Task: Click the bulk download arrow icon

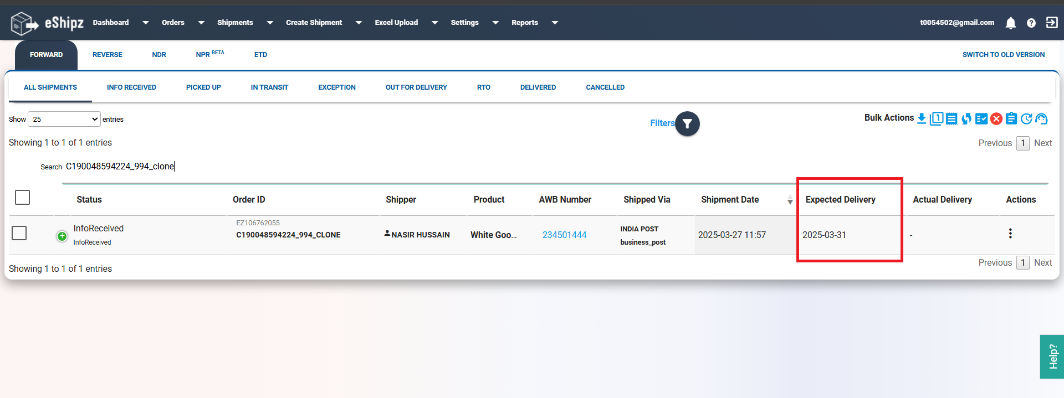Action: [921, 119]
